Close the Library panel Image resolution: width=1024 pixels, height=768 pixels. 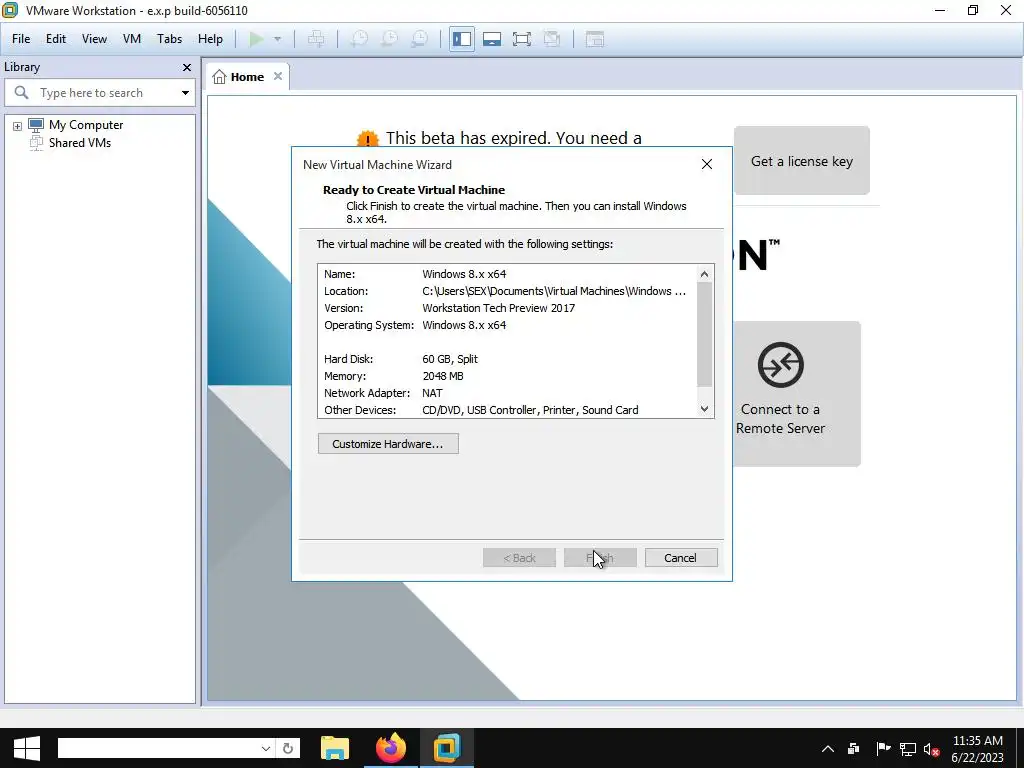(x=187, y=67)
